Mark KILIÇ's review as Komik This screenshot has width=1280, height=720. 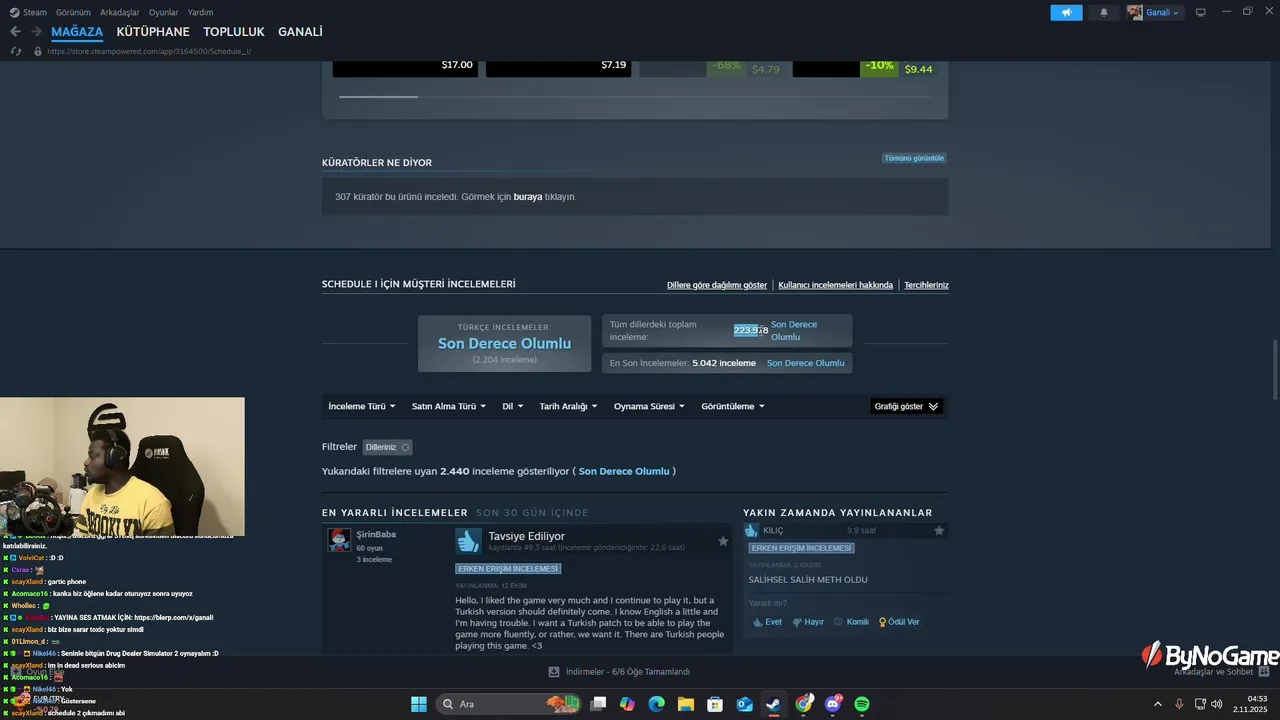(851, 622)
